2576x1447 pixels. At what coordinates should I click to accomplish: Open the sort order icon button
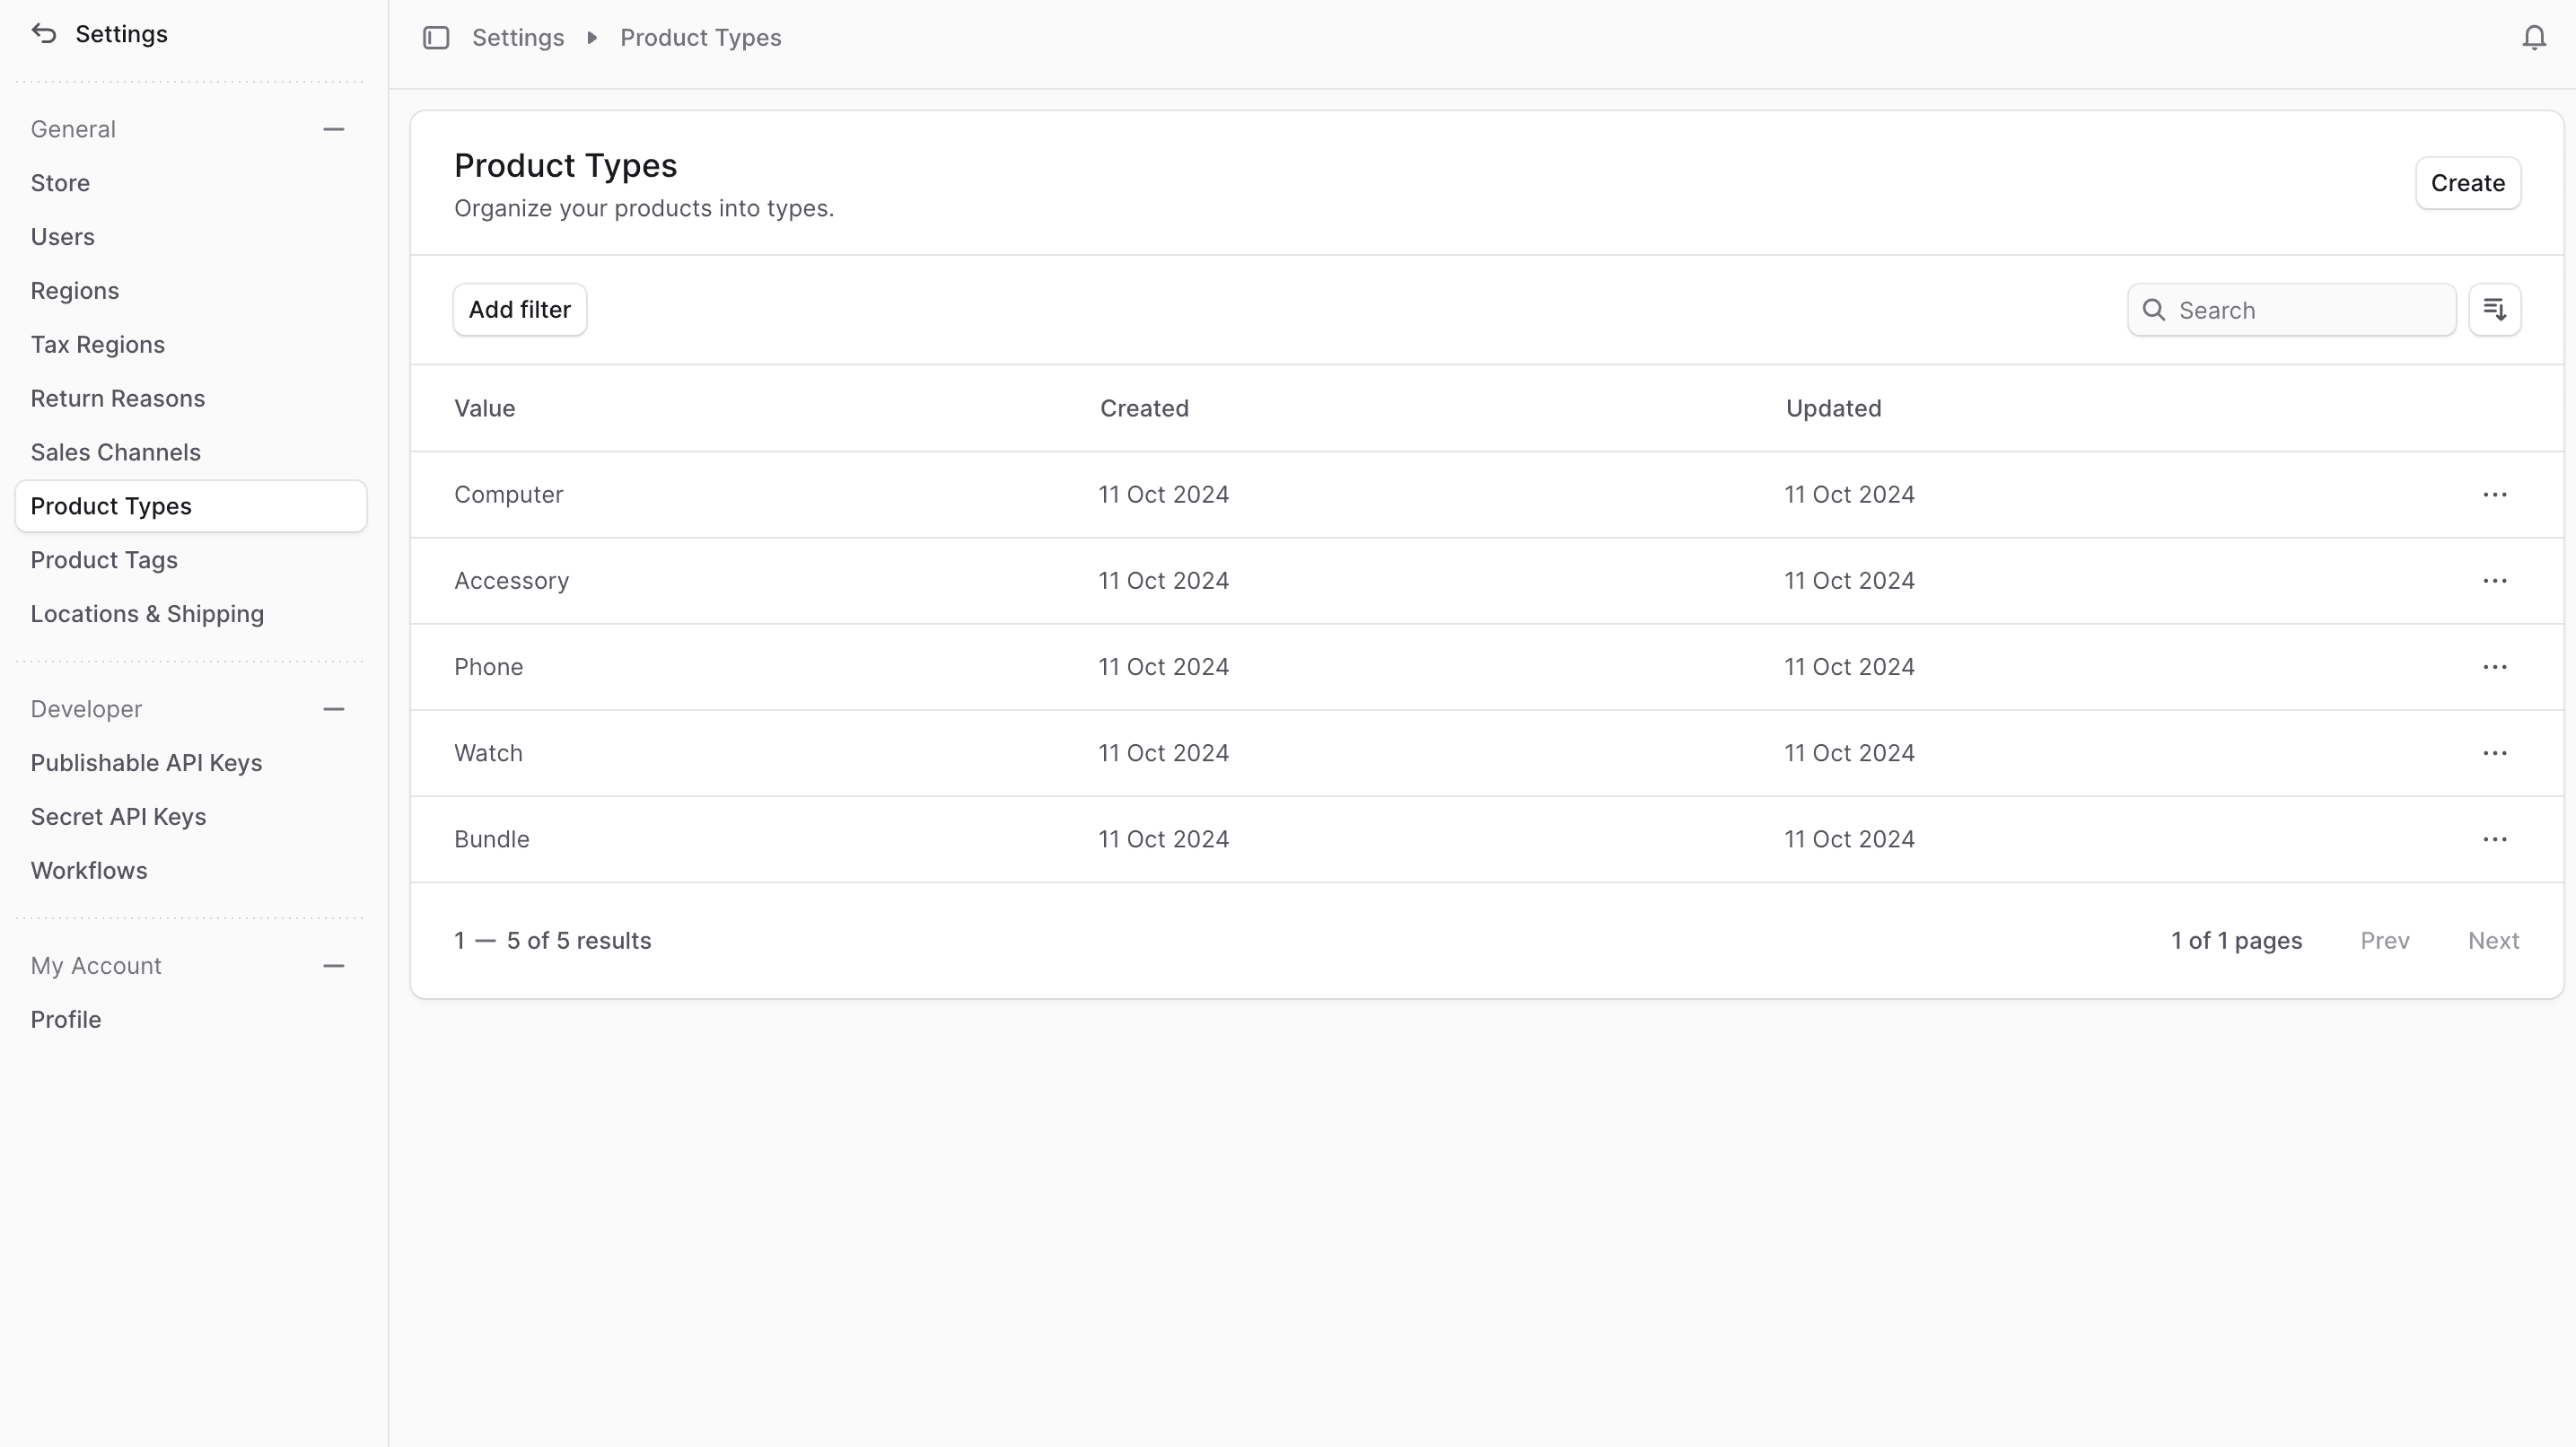coord(2494,310)
